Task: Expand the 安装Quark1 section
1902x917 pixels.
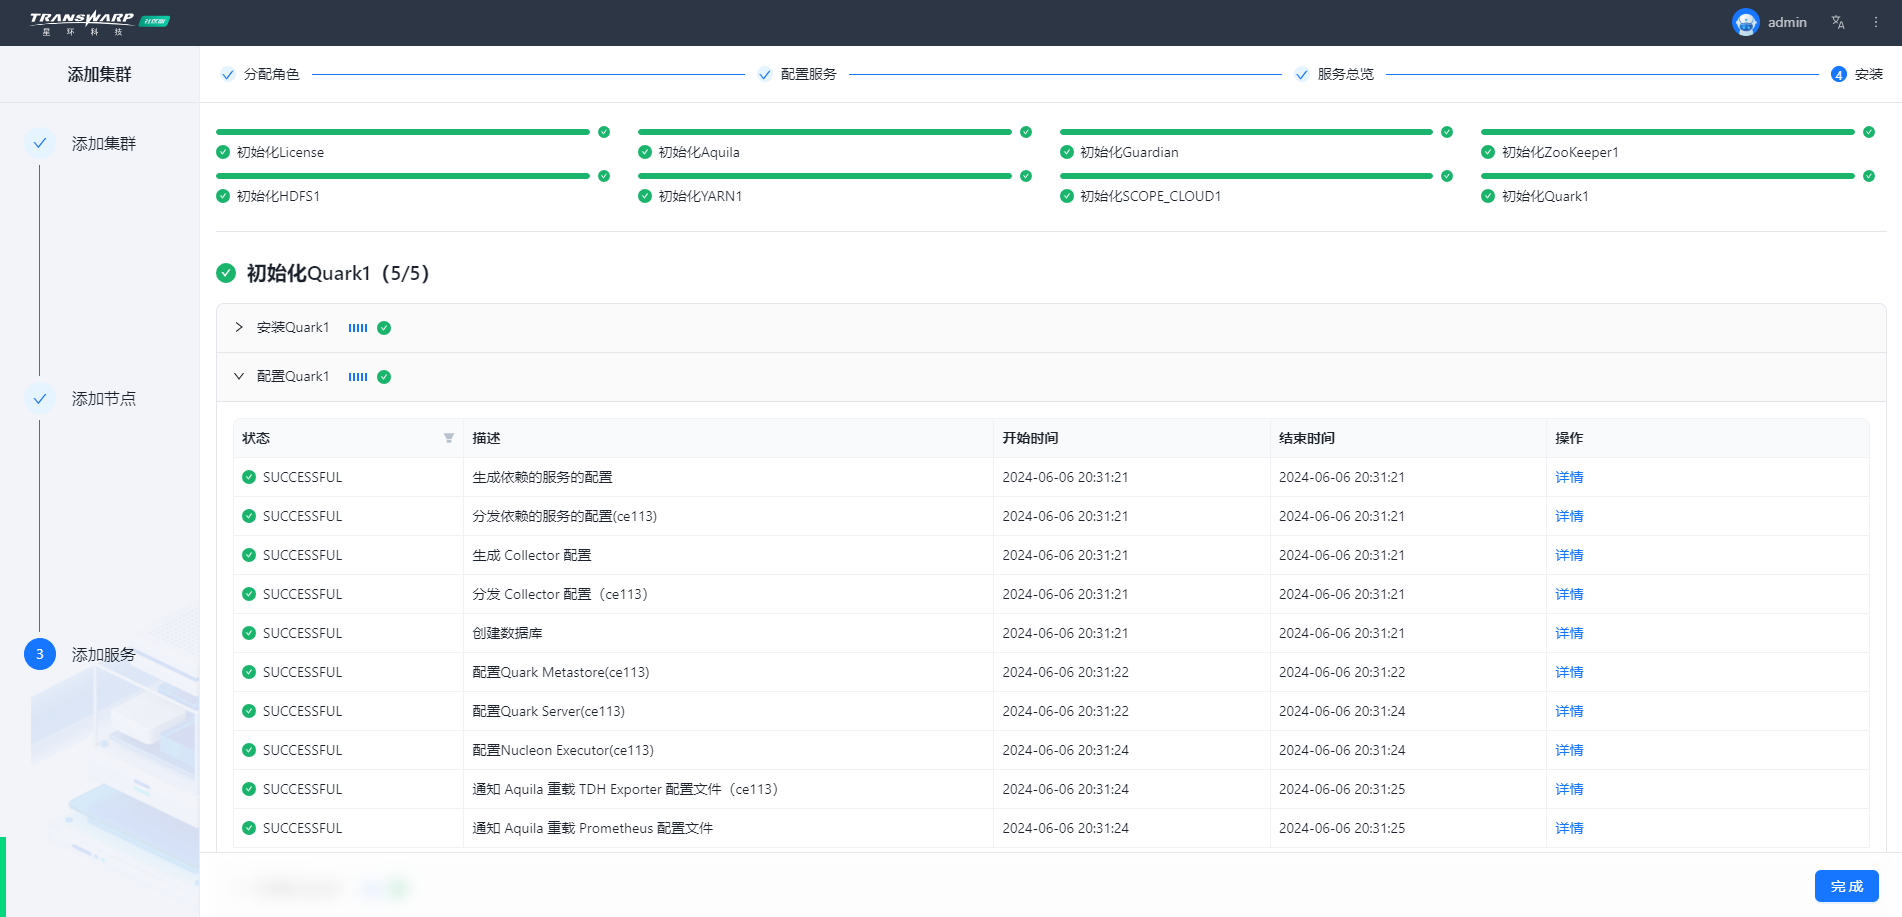Action: pos(239,327)
